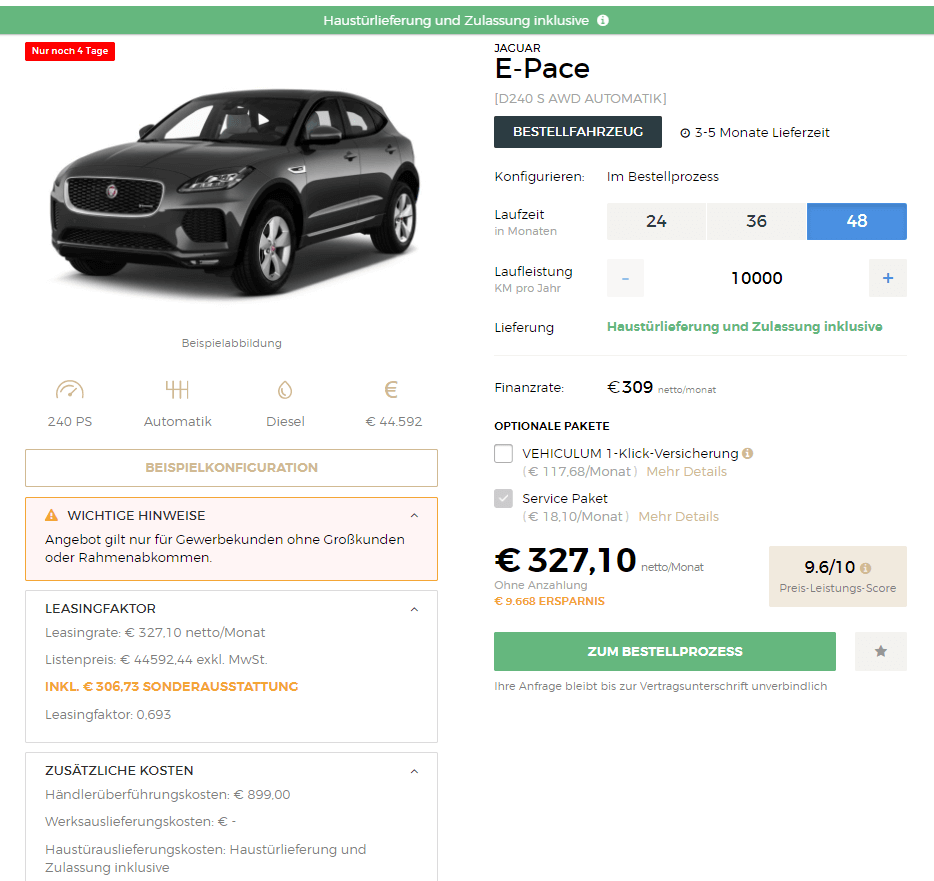Collapse the Zusätzliche Kosten panel
The height and width of the screenshot is (881, 934).
pos(415,771)
